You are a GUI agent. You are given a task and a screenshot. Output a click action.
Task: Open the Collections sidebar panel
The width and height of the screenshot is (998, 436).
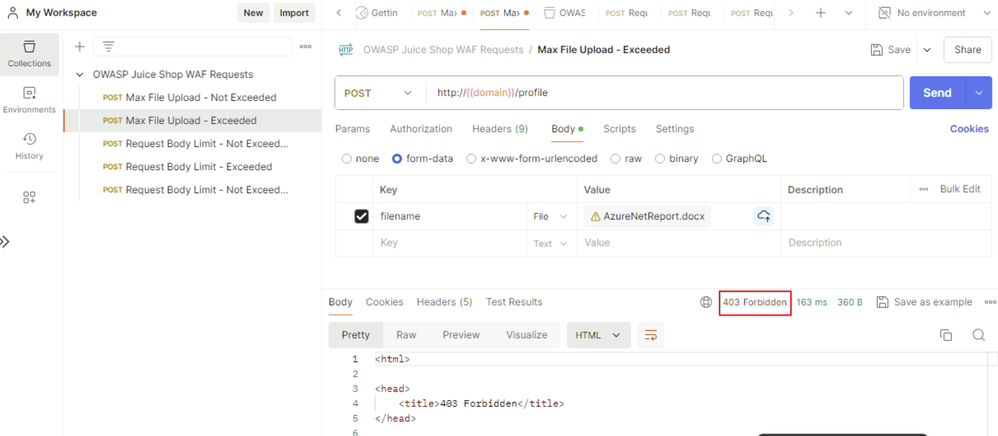coord(29,53)
